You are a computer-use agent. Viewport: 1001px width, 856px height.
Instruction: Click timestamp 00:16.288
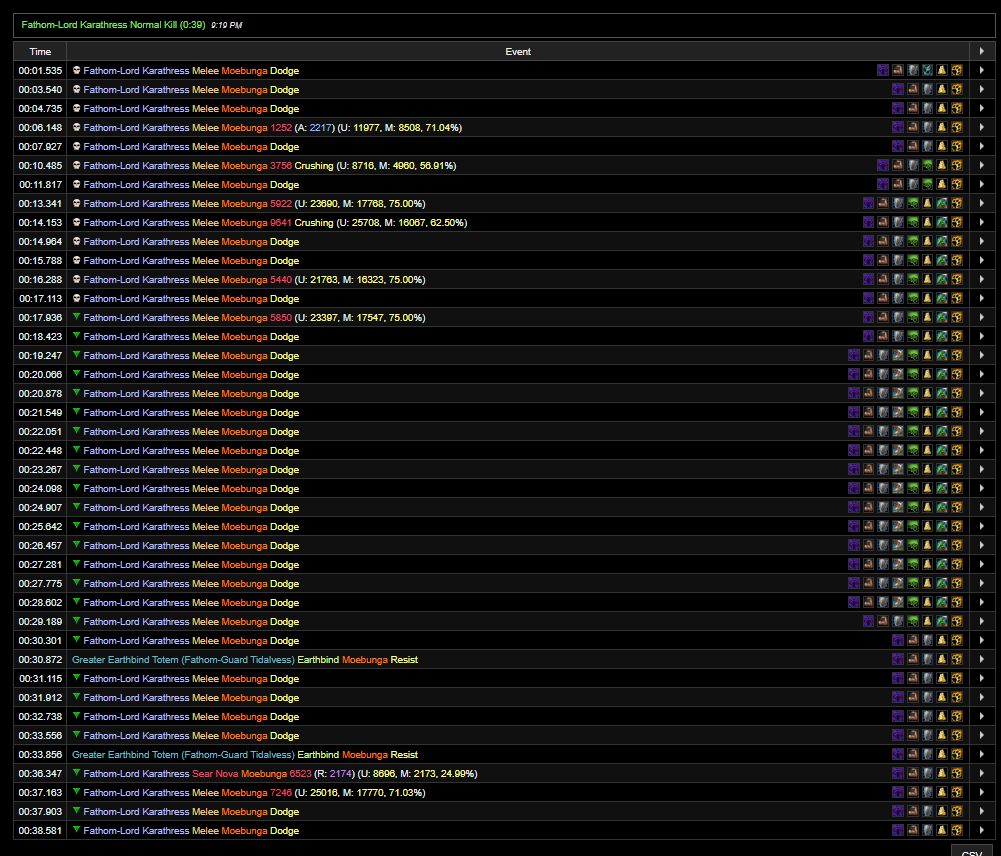[x=40, y=280]
